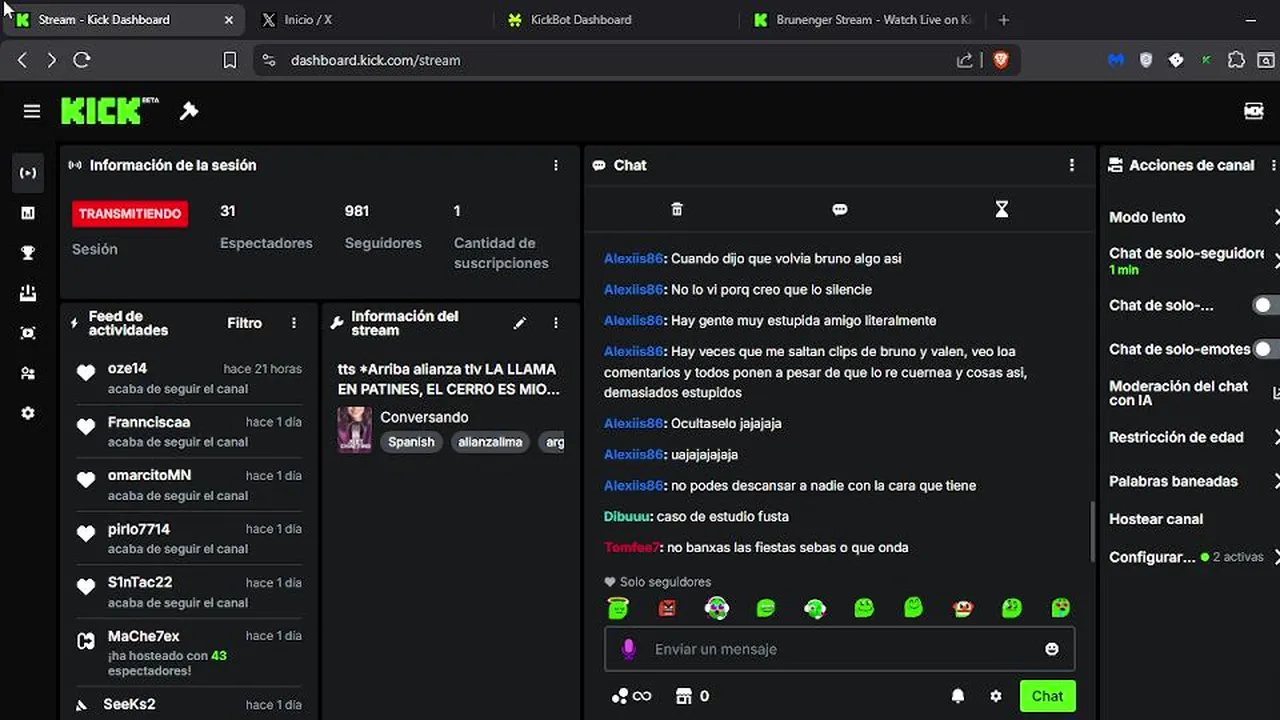
Task: Click username Tomfee7 in chat
Action: 633,547
